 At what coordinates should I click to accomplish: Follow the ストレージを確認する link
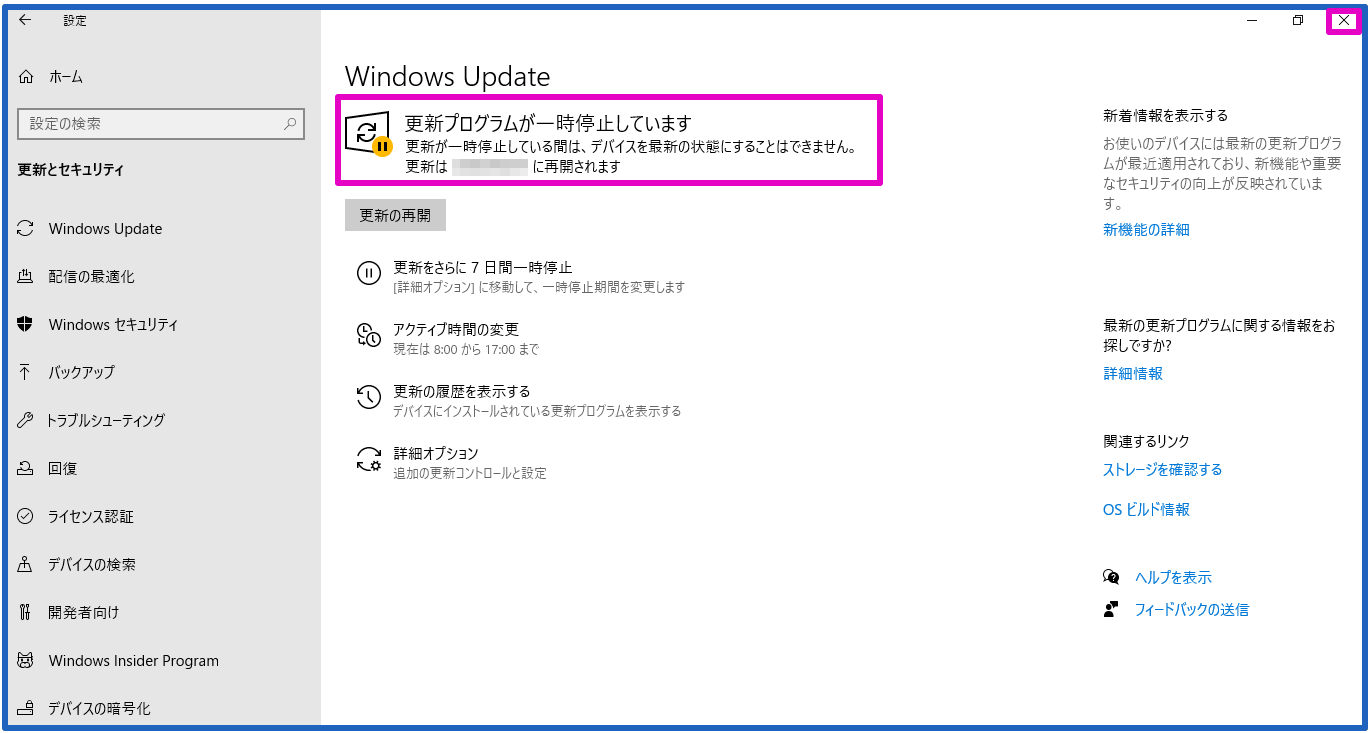click(x=1162, y=470)
